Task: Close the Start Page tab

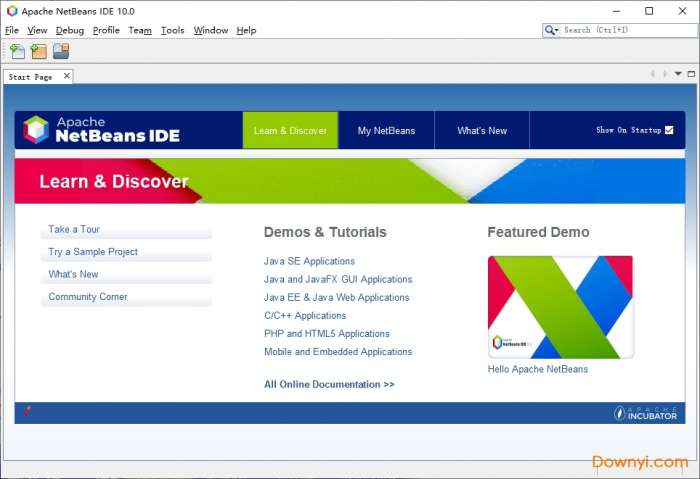Action: (67, 76)
